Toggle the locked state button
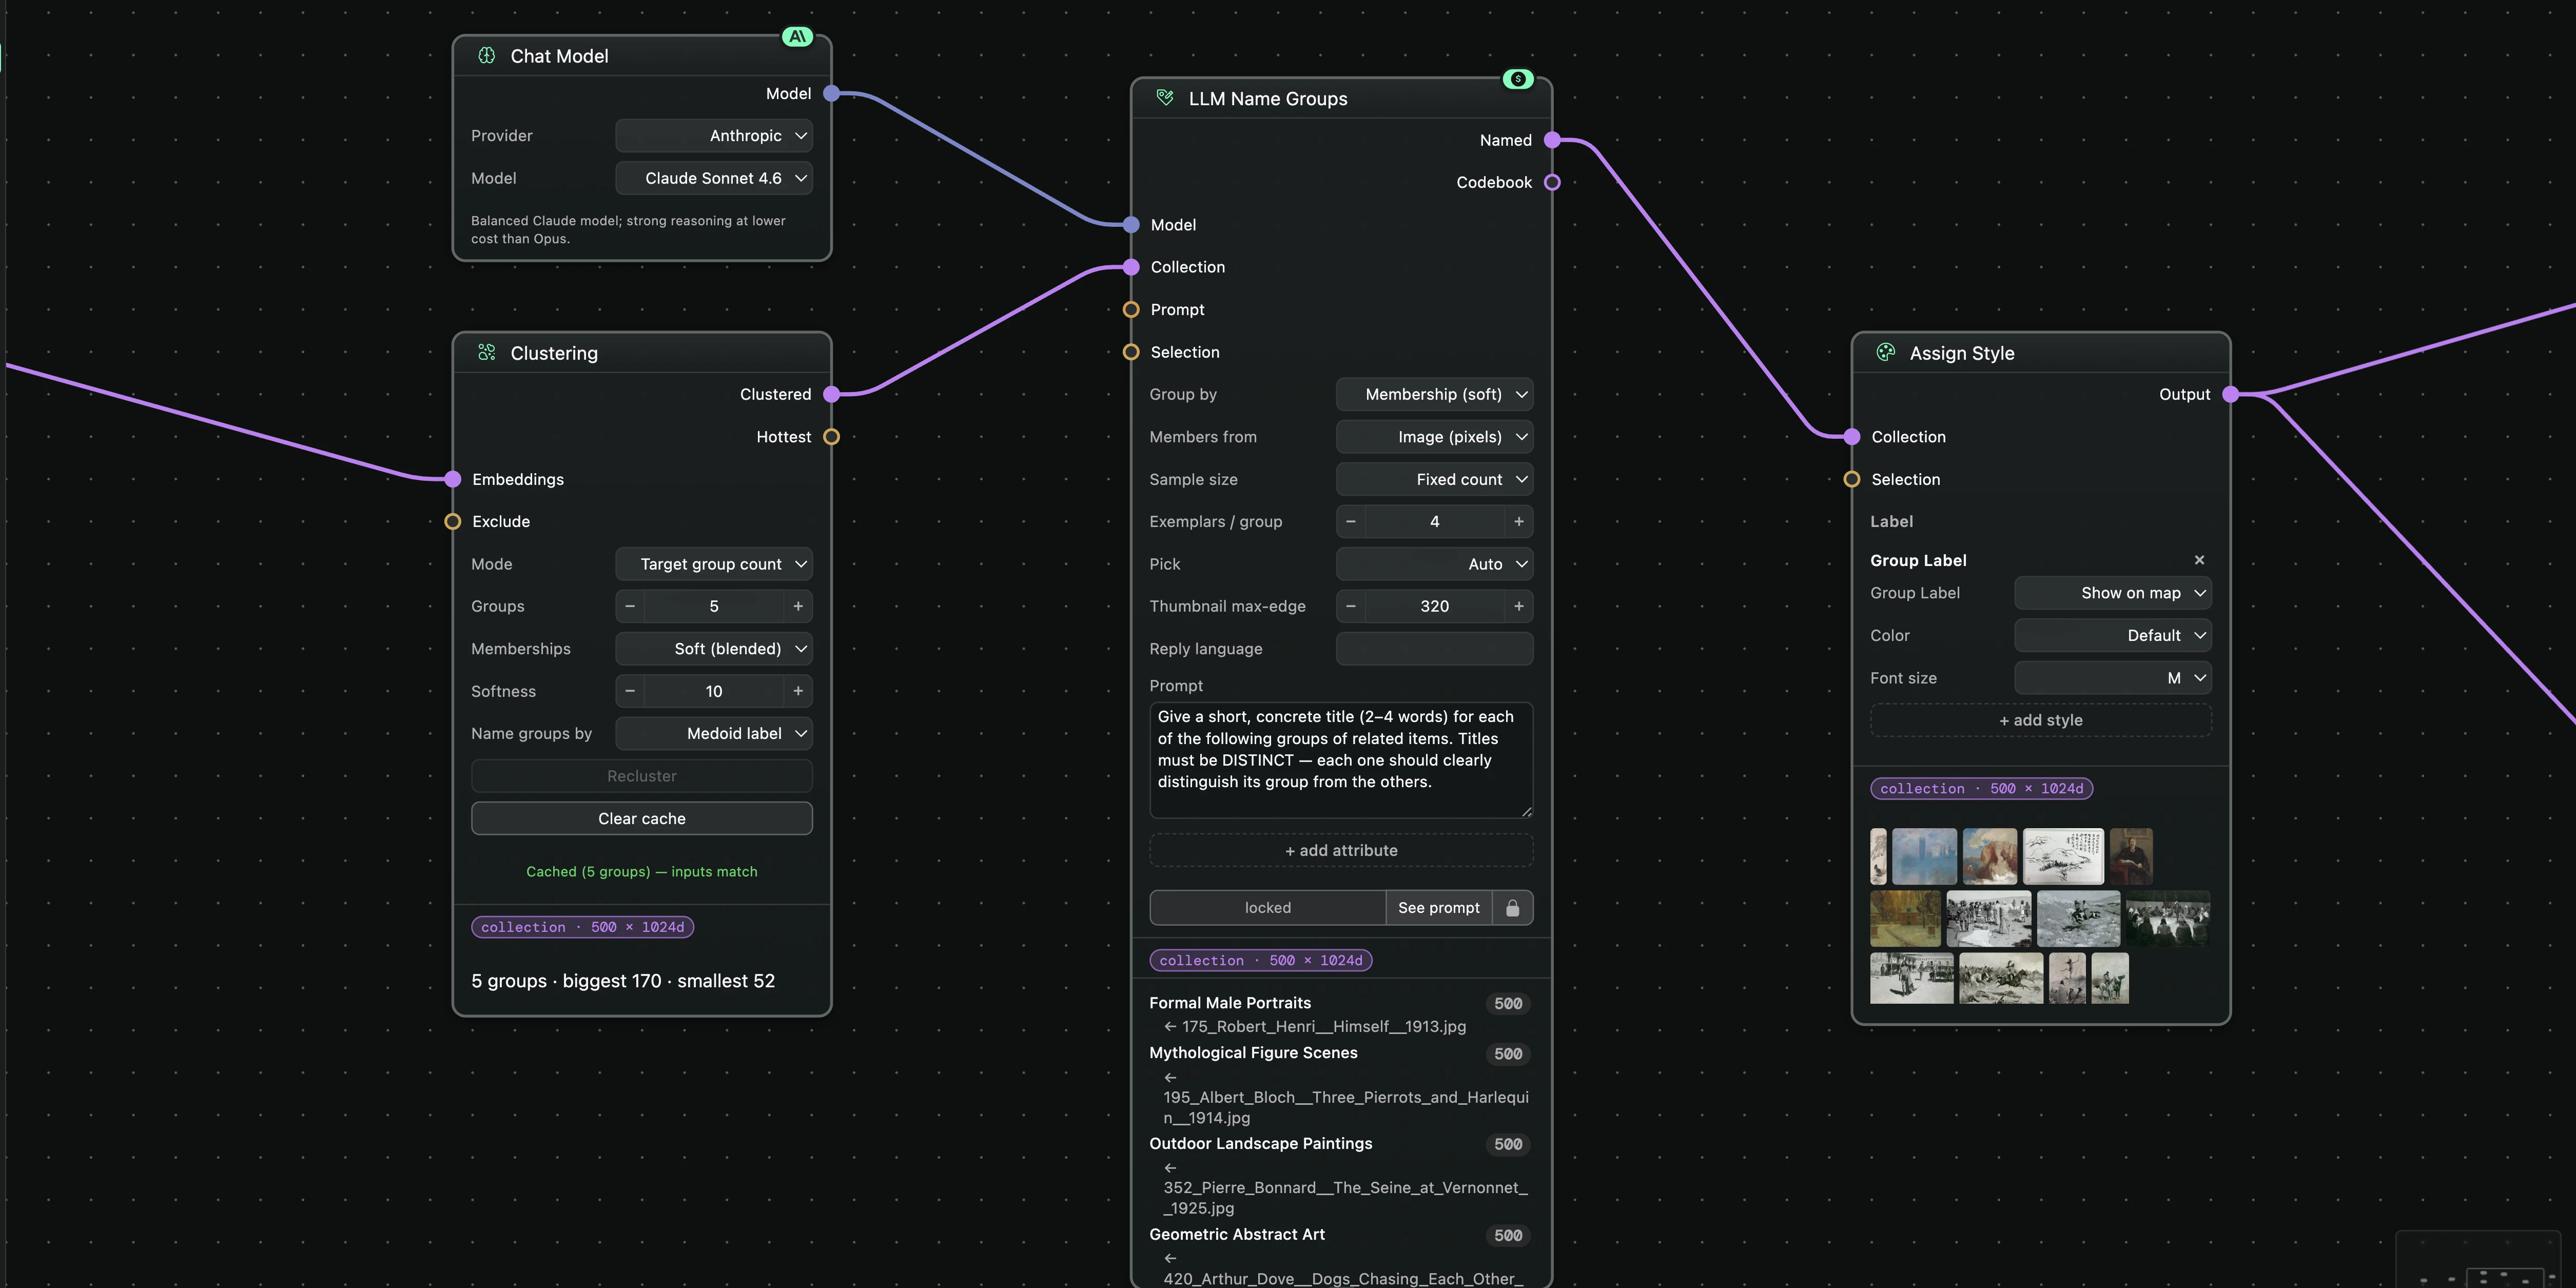Viewport: 2576px width, 1288px height. [1267, 908]
